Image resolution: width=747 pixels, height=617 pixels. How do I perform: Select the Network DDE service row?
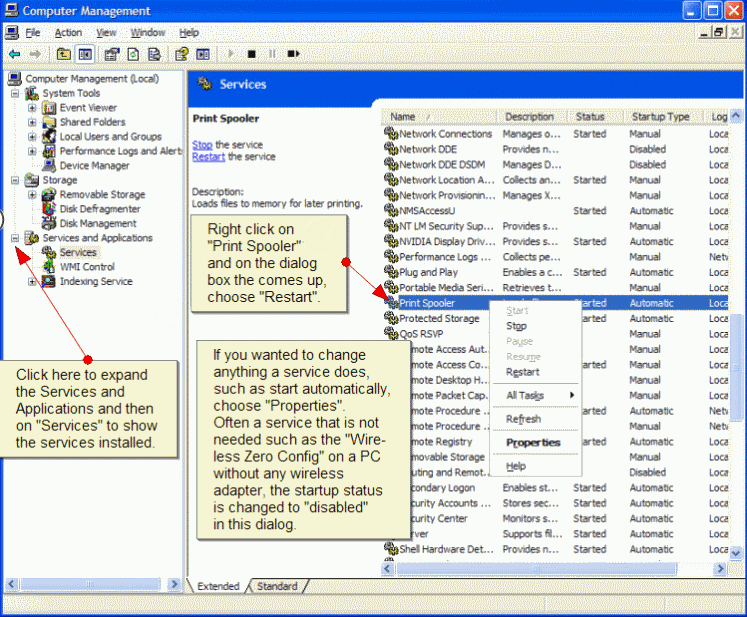tap(555, 149)
